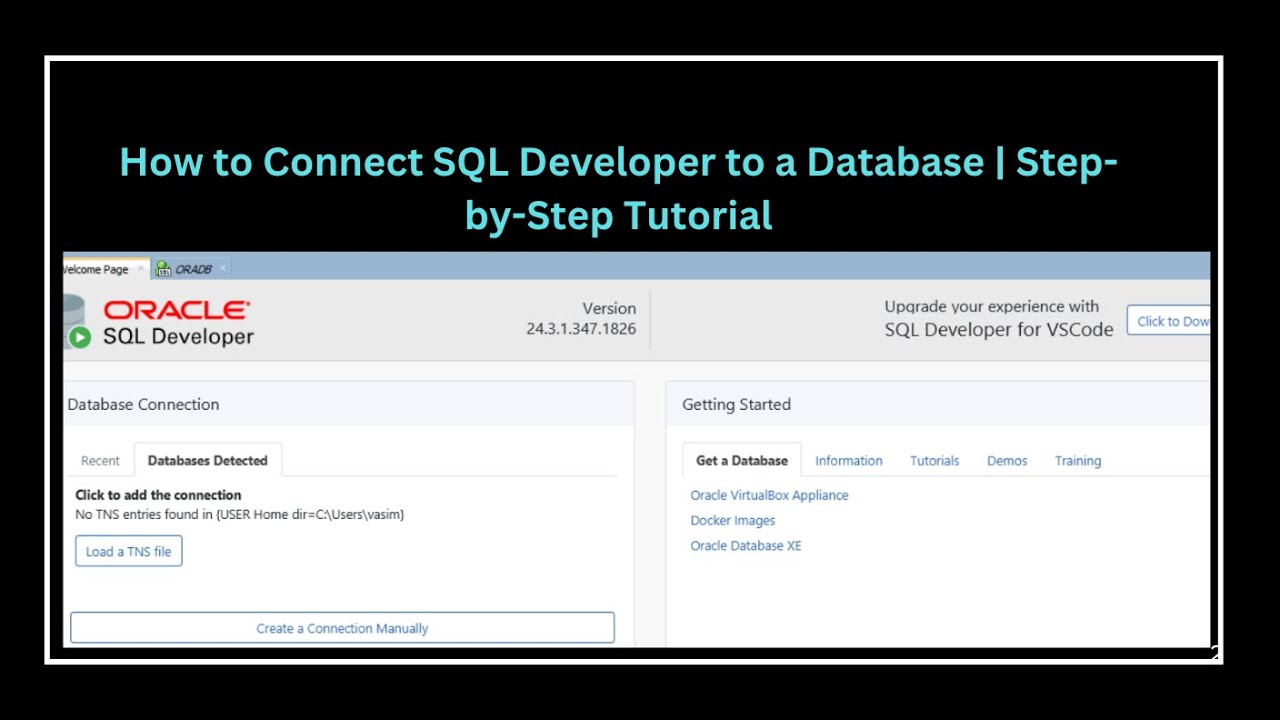
Task: Click the 'No TNS entries found' message
Action: pyautogui.click(x=240, y=514)
